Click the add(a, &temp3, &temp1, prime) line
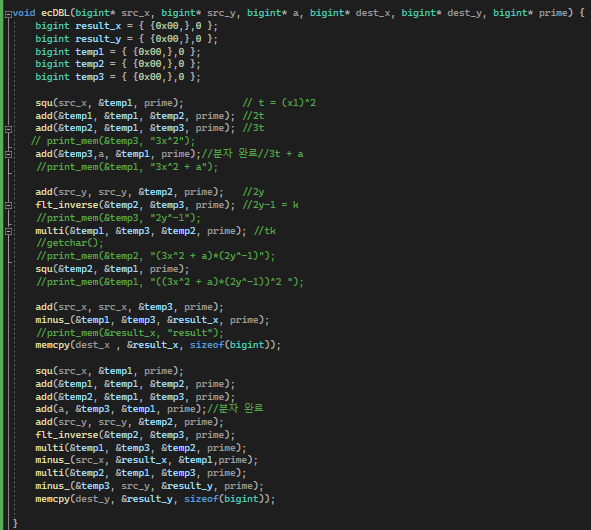591x530 pixels. point(121,409)
